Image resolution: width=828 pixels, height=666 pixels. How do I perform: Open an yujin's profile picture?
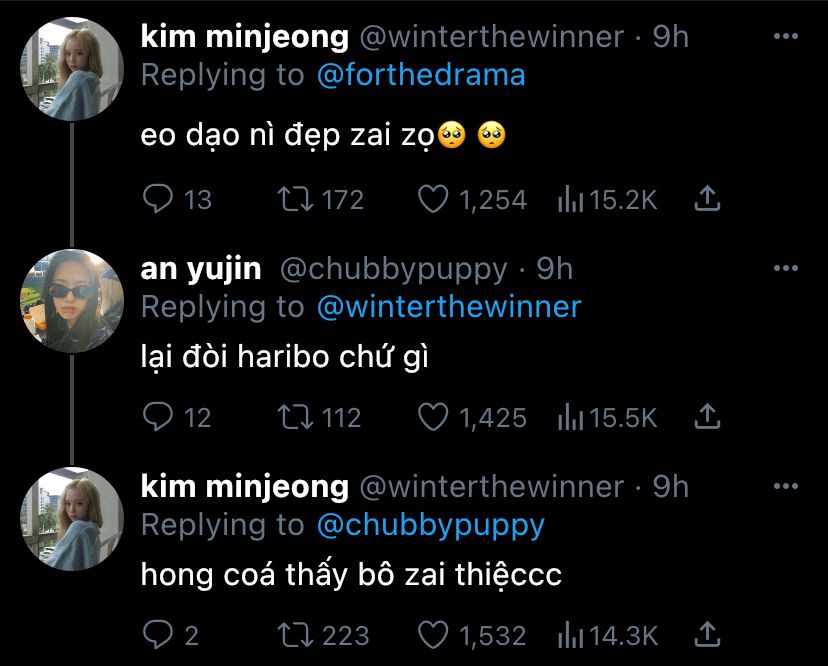click(x=72, y=301)
